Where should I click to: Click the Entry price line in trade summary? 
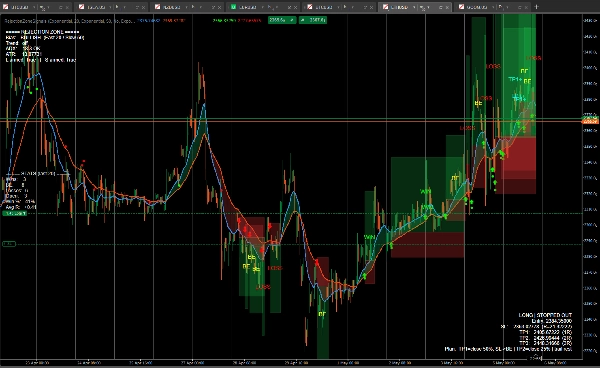[x=552, y=321]
